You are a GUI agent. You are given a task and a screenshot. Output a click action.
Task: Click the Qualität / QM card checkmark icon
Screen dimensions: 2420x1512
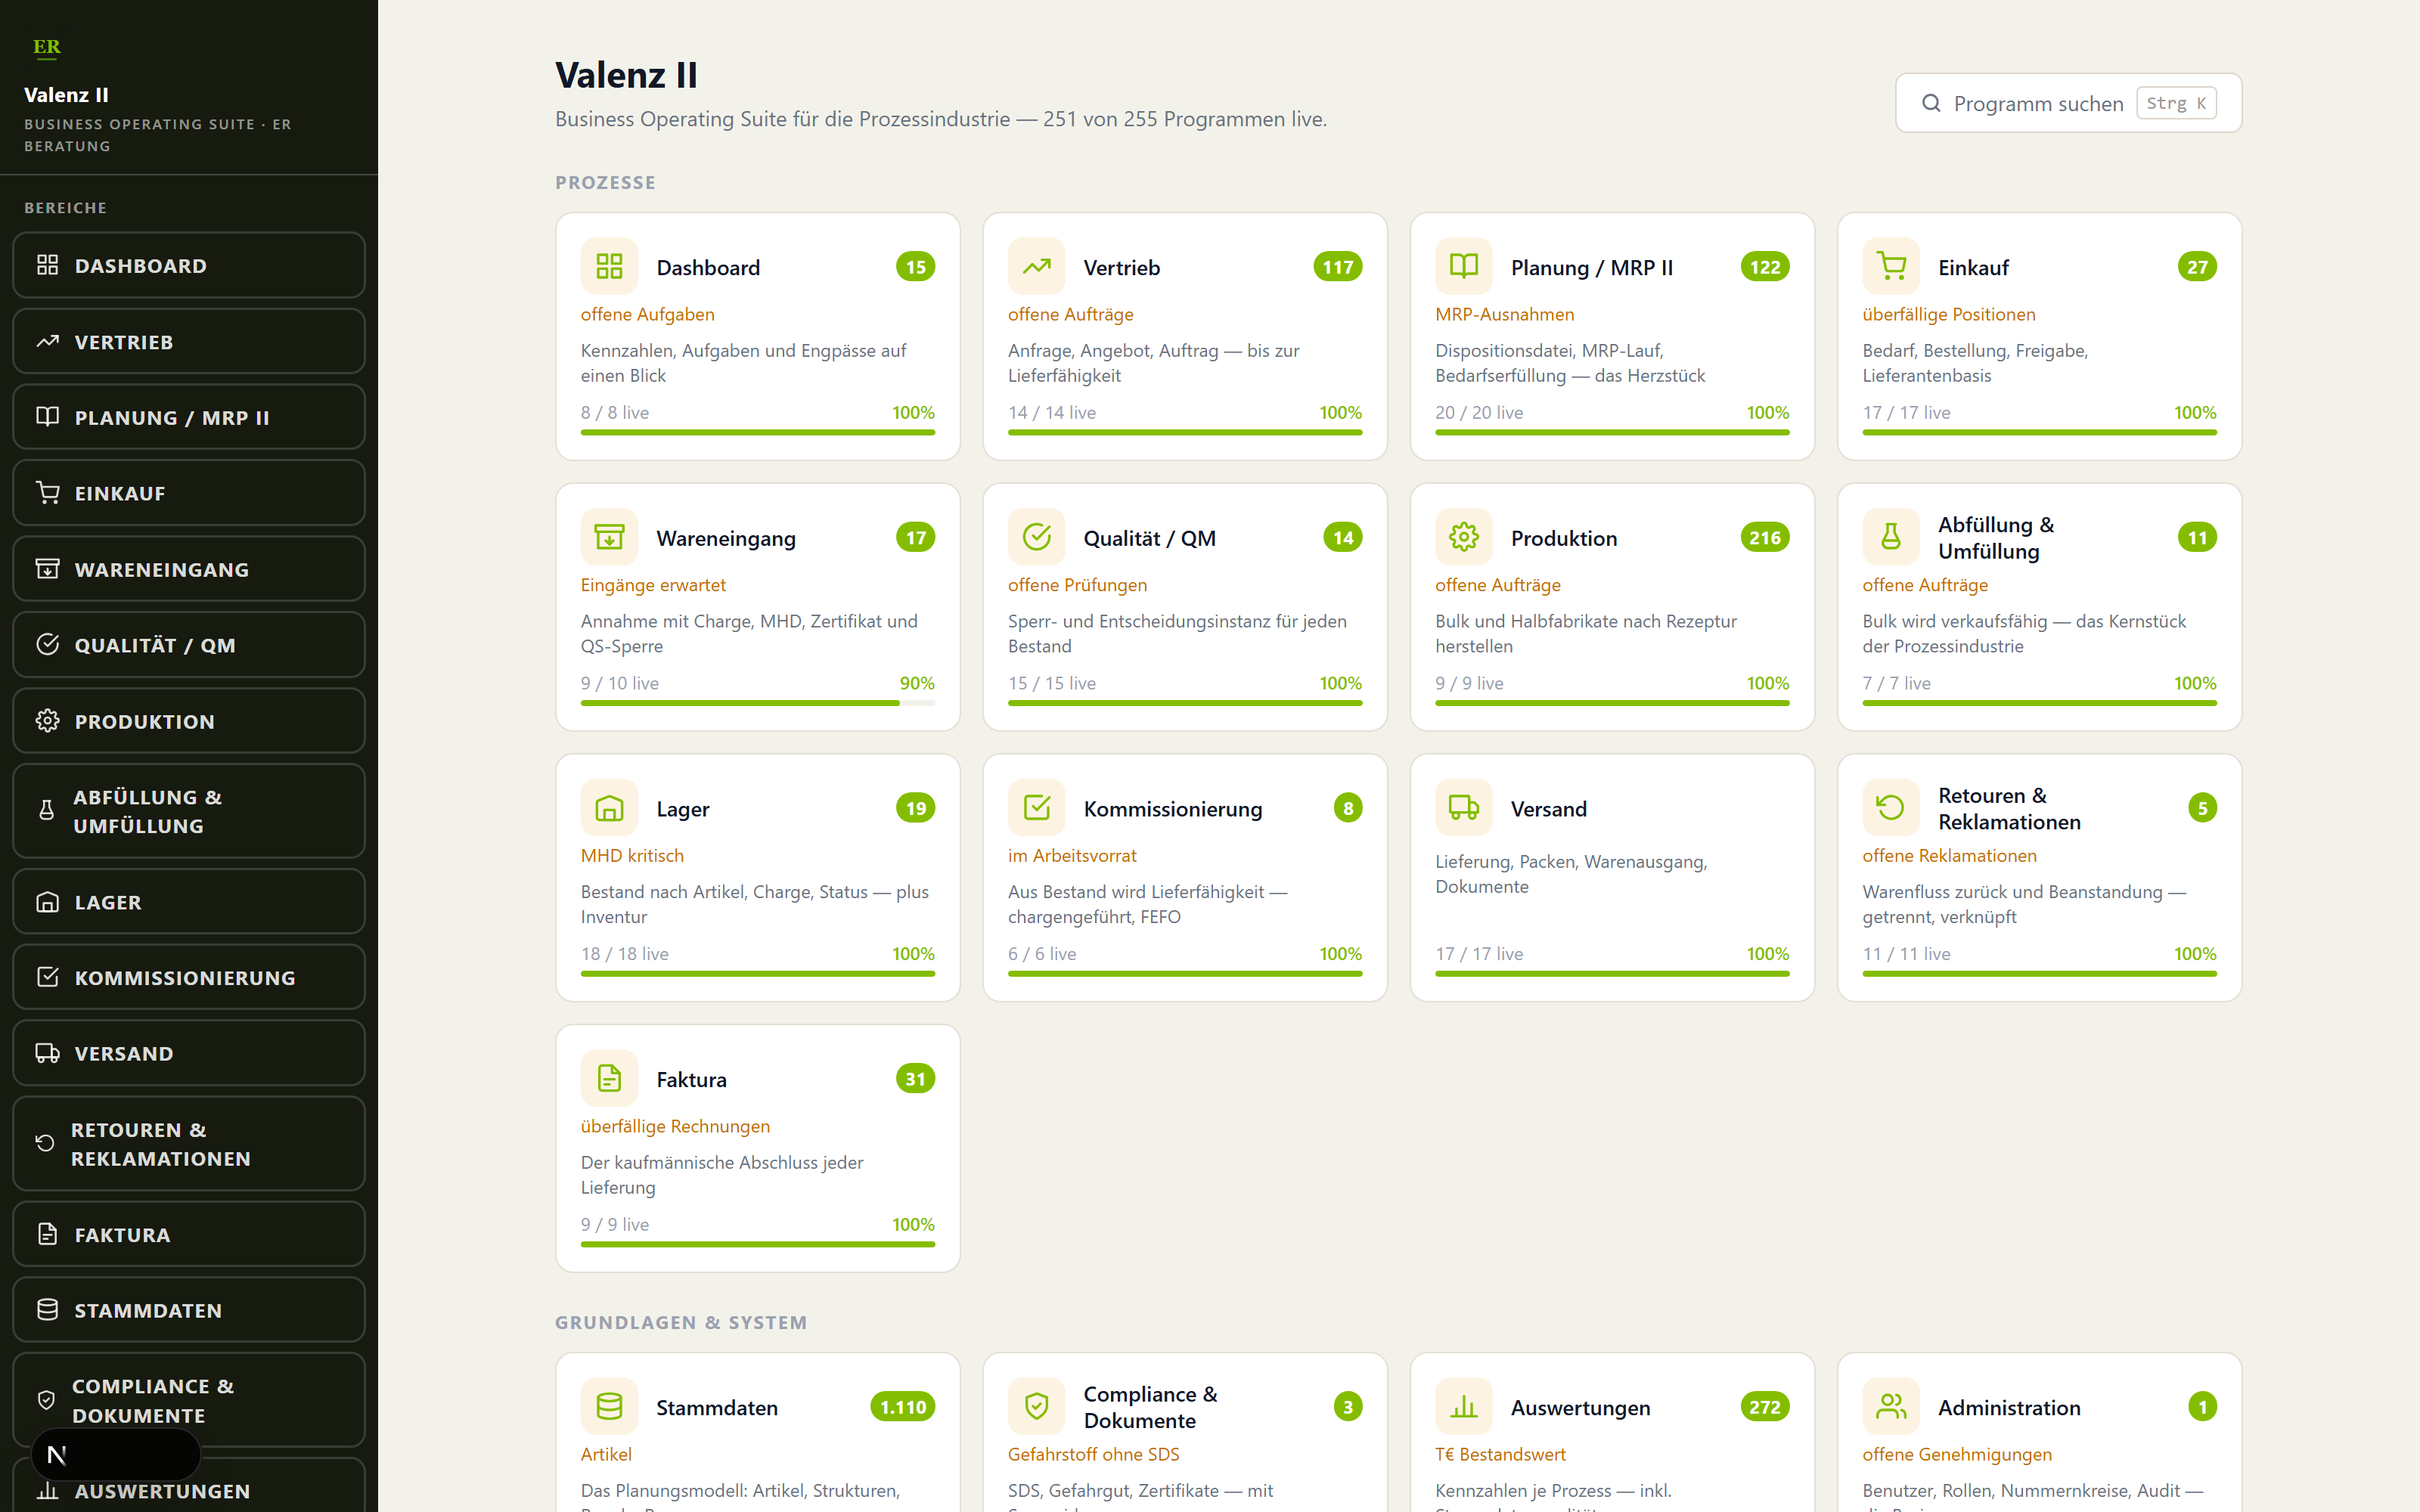tap(1036, 537)
